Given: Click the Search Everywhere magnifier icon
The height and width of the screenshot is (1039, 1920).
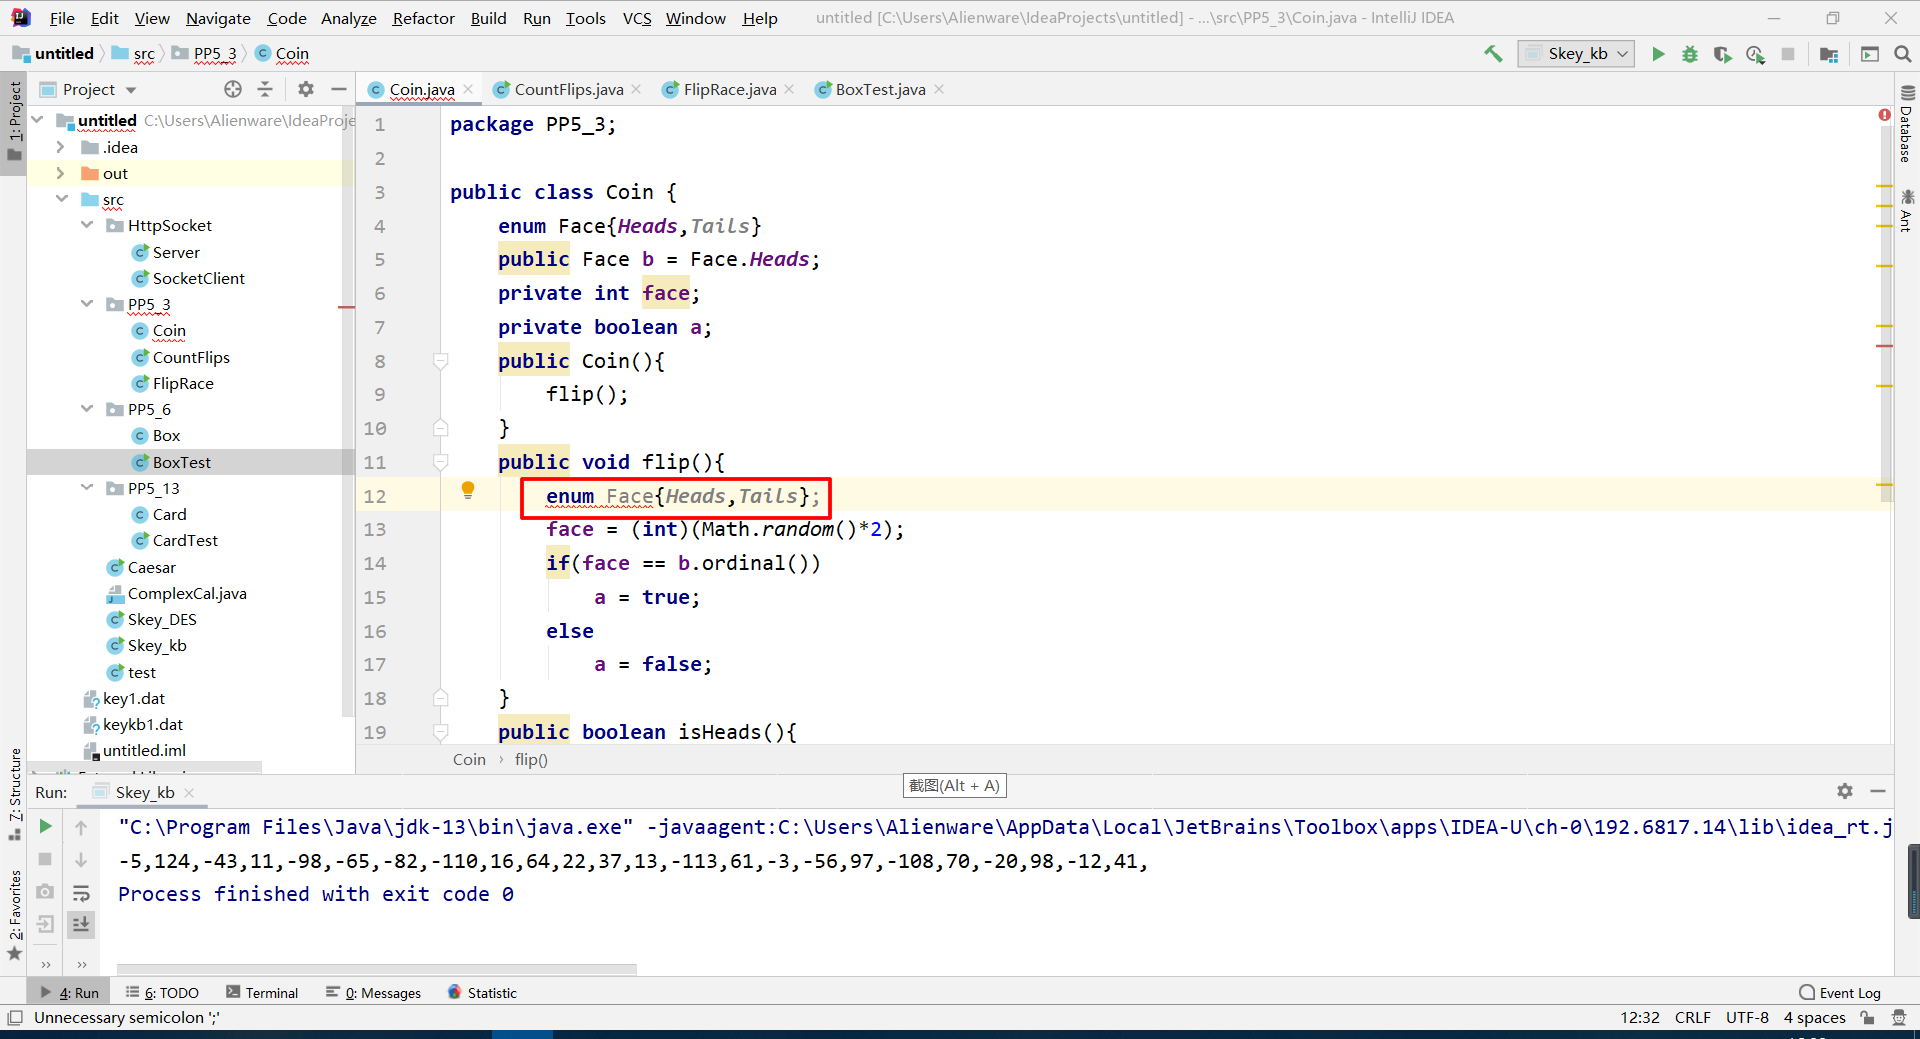Looking at the screenshot, I should [1903, 54].
